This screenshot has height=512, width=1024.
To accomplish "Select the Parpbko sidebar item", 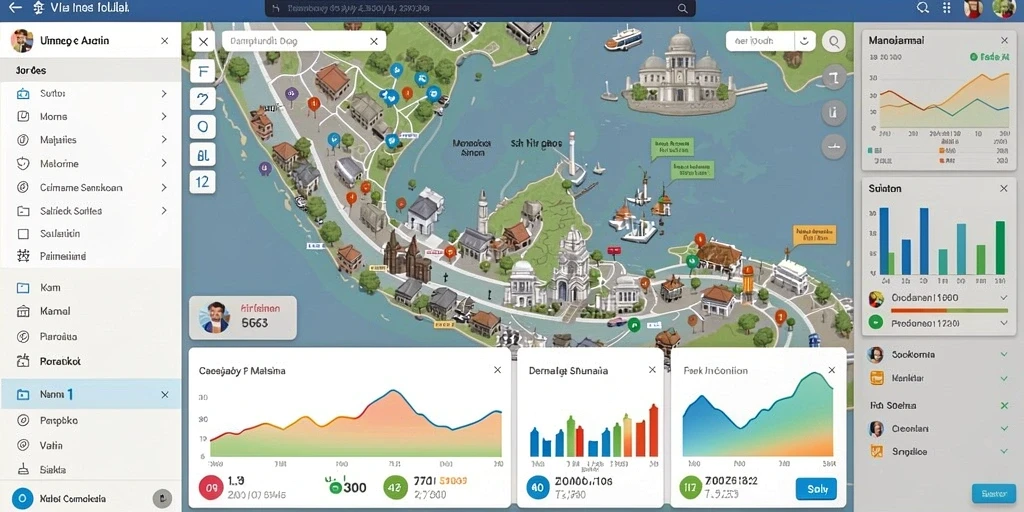I will (x=91, y=421).
